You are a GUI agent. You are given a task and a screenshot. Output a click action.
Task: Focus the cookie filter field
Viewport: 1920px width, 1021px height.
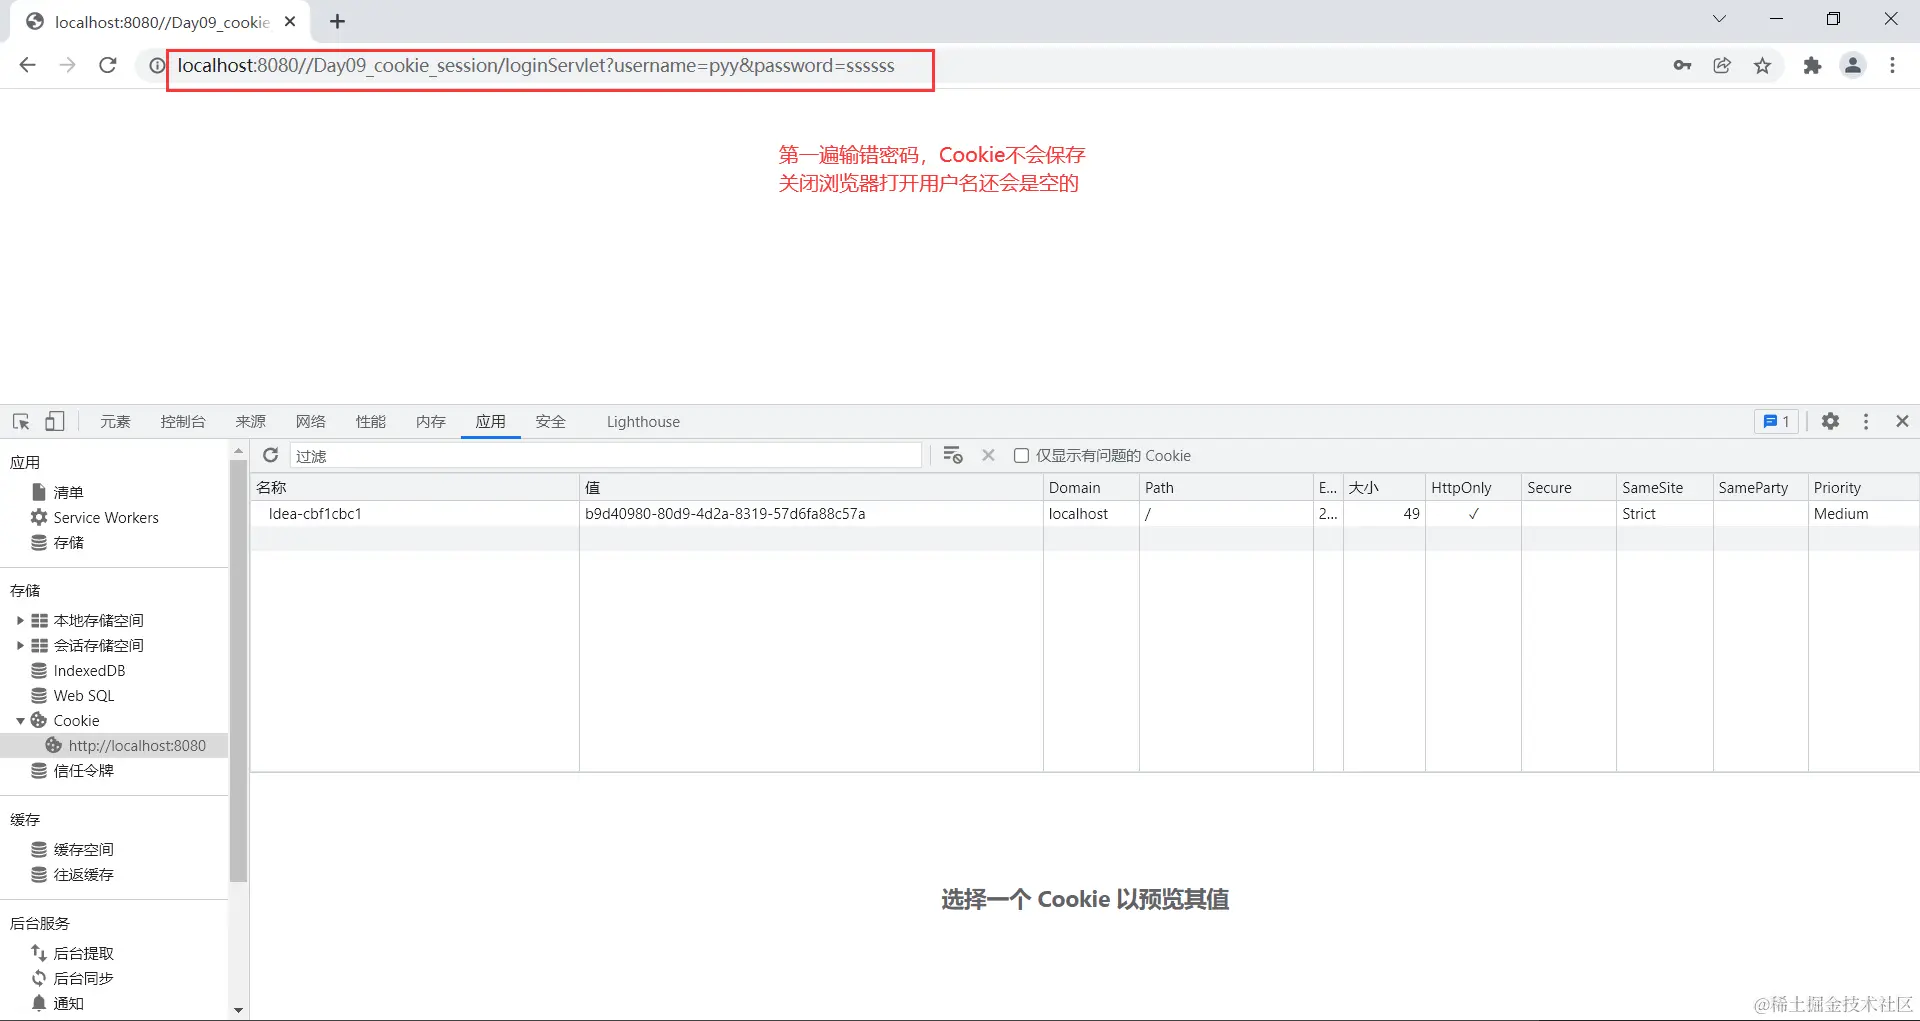[x=606, y=455]
